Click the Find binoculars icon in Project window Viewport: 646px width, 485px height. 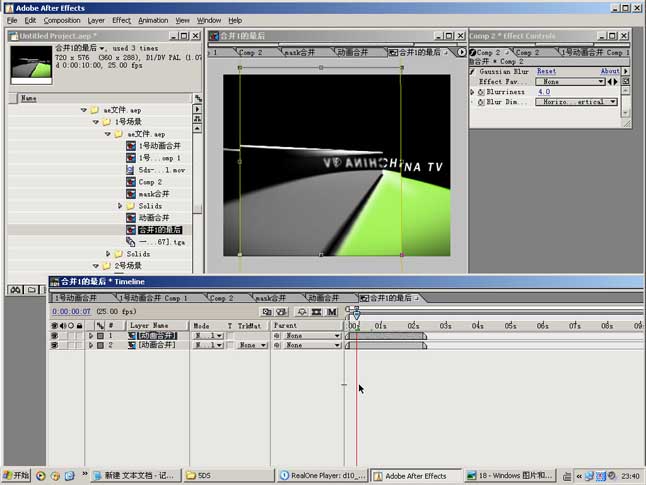(x=16, y=290)
